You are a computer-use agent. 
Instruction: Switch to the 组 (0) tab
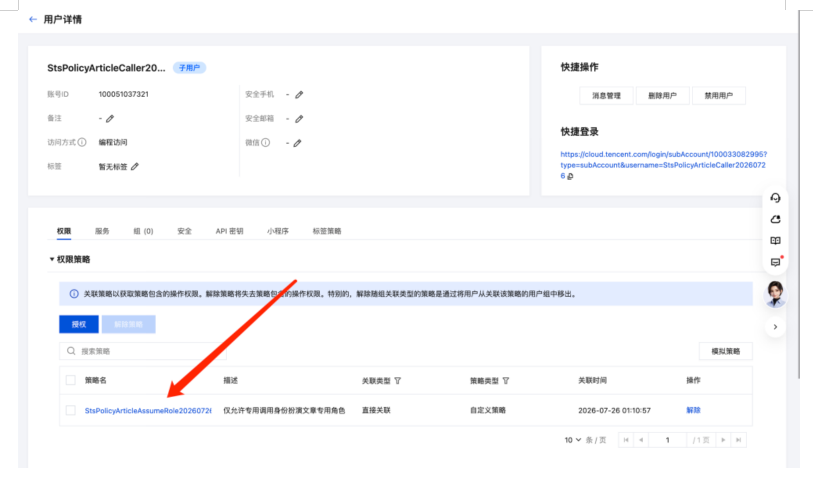coord(143,231)
